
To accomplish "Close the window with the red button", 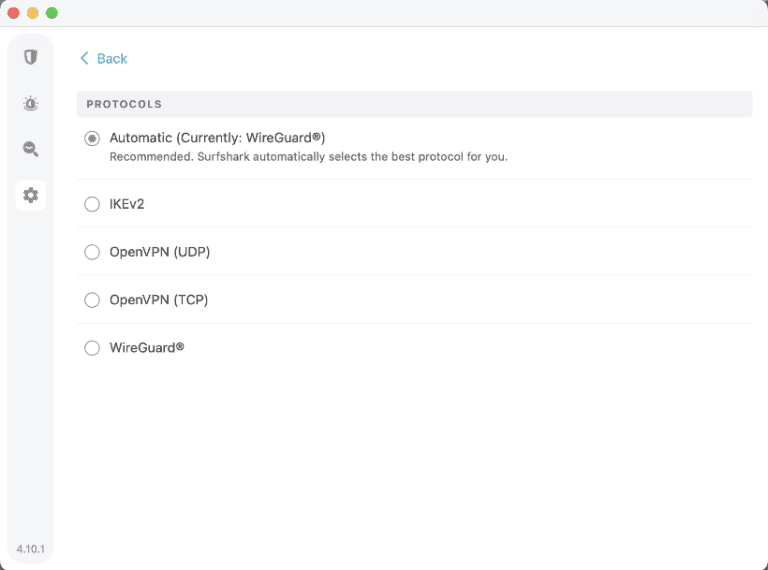I will [14, 13].
